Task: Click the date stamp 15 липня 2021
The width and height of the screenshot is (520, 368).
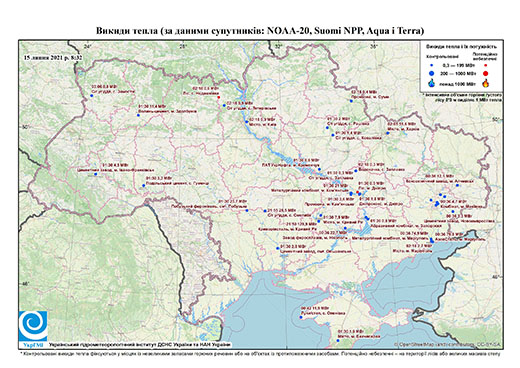Action: [x=53, y=57]
